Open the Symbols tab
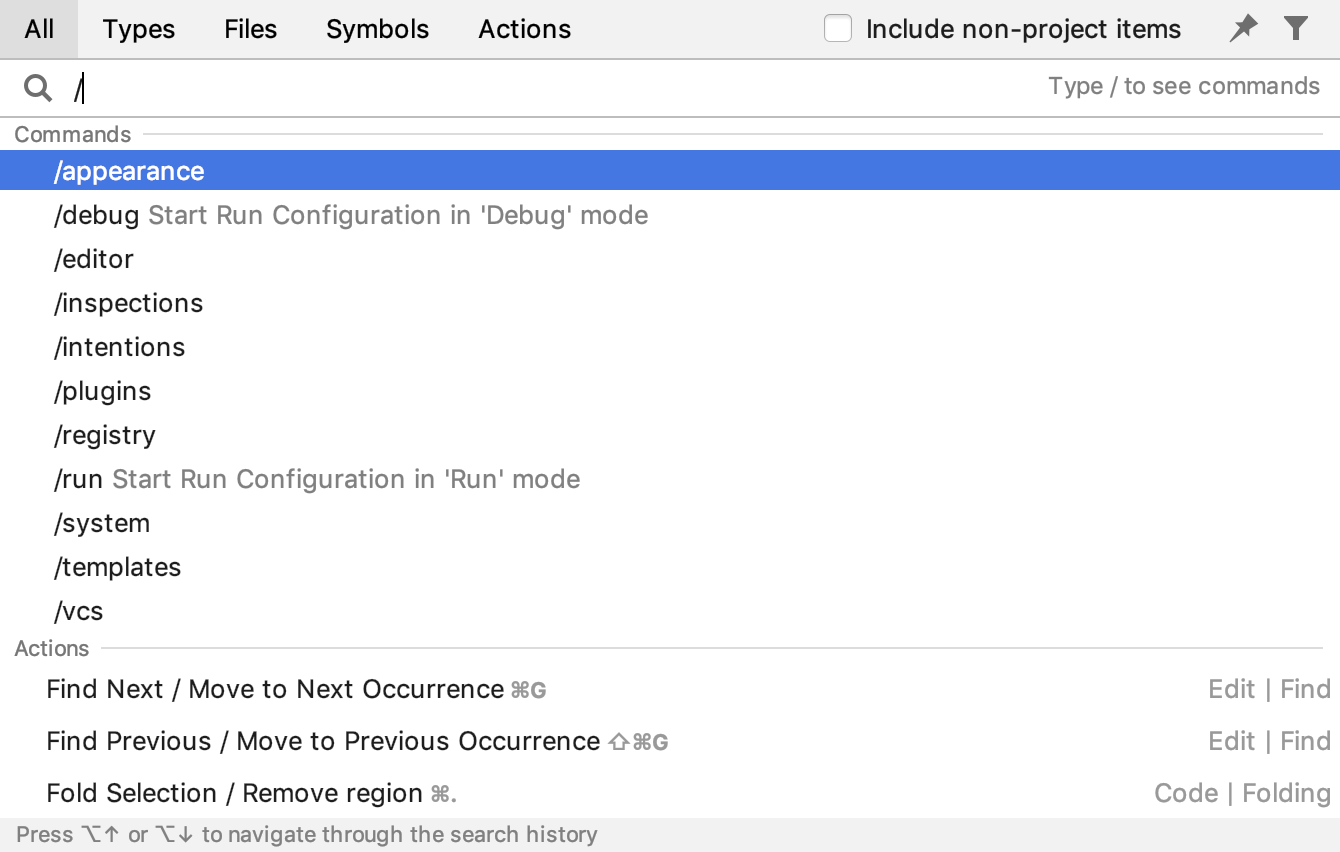The width and height of the screenshot is (1340, 852). (377, 29)
